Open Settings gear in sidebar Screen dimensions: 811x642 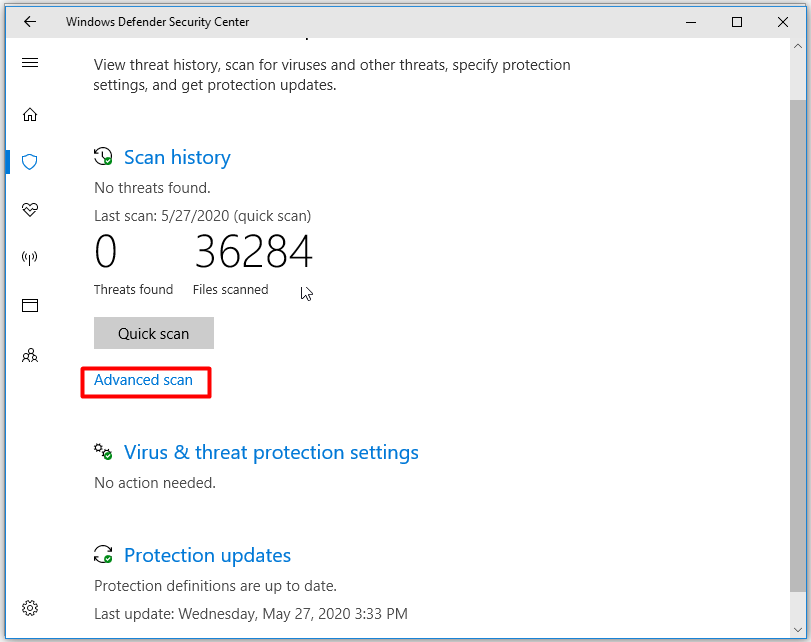pos(30,608)
